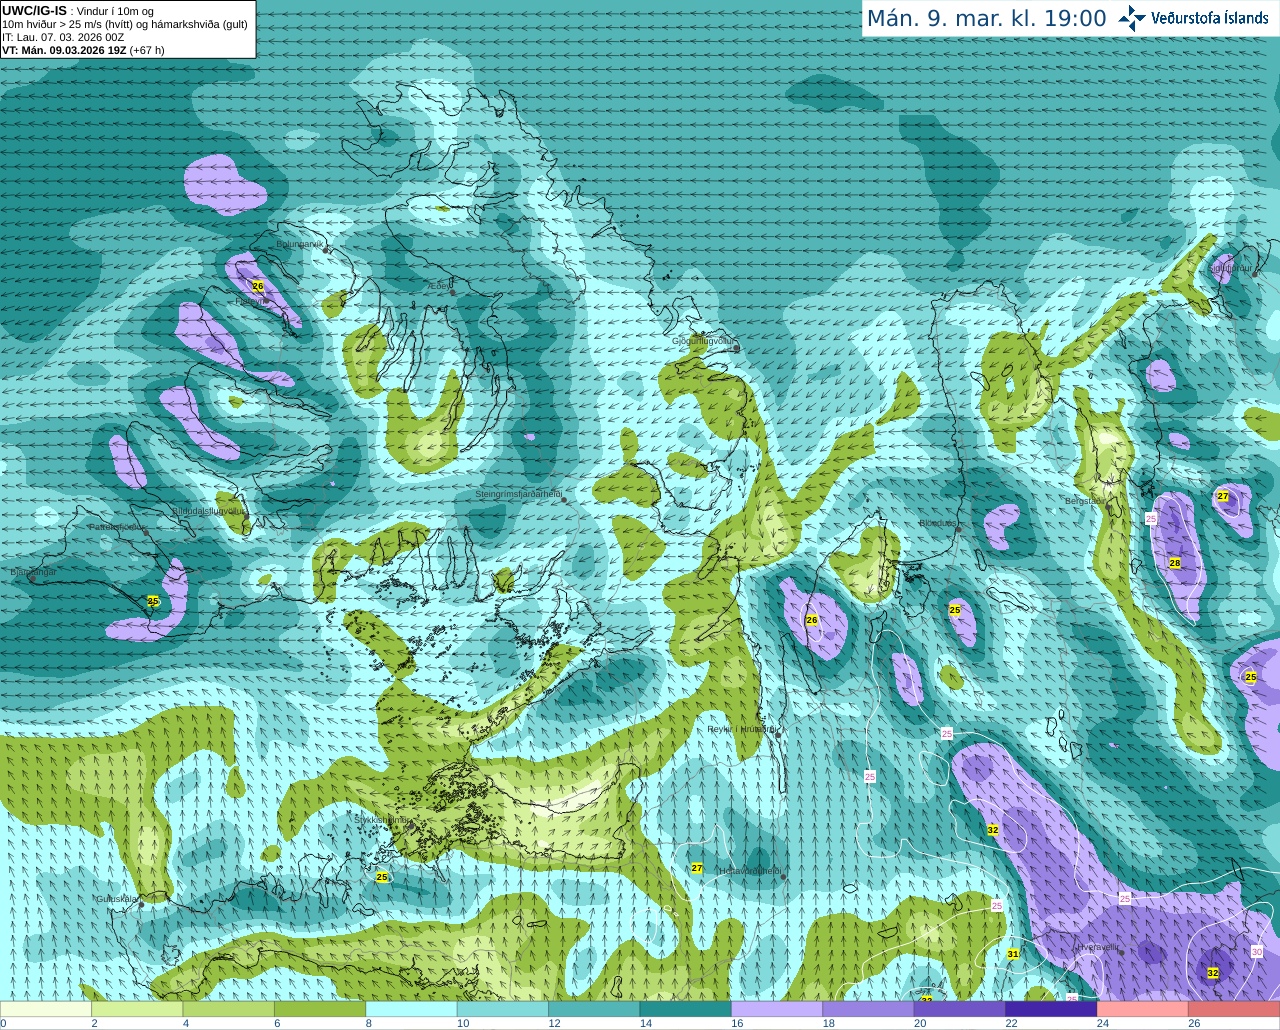Pick the legend swatch between 10 and 12

click(x=503, y=1009)
